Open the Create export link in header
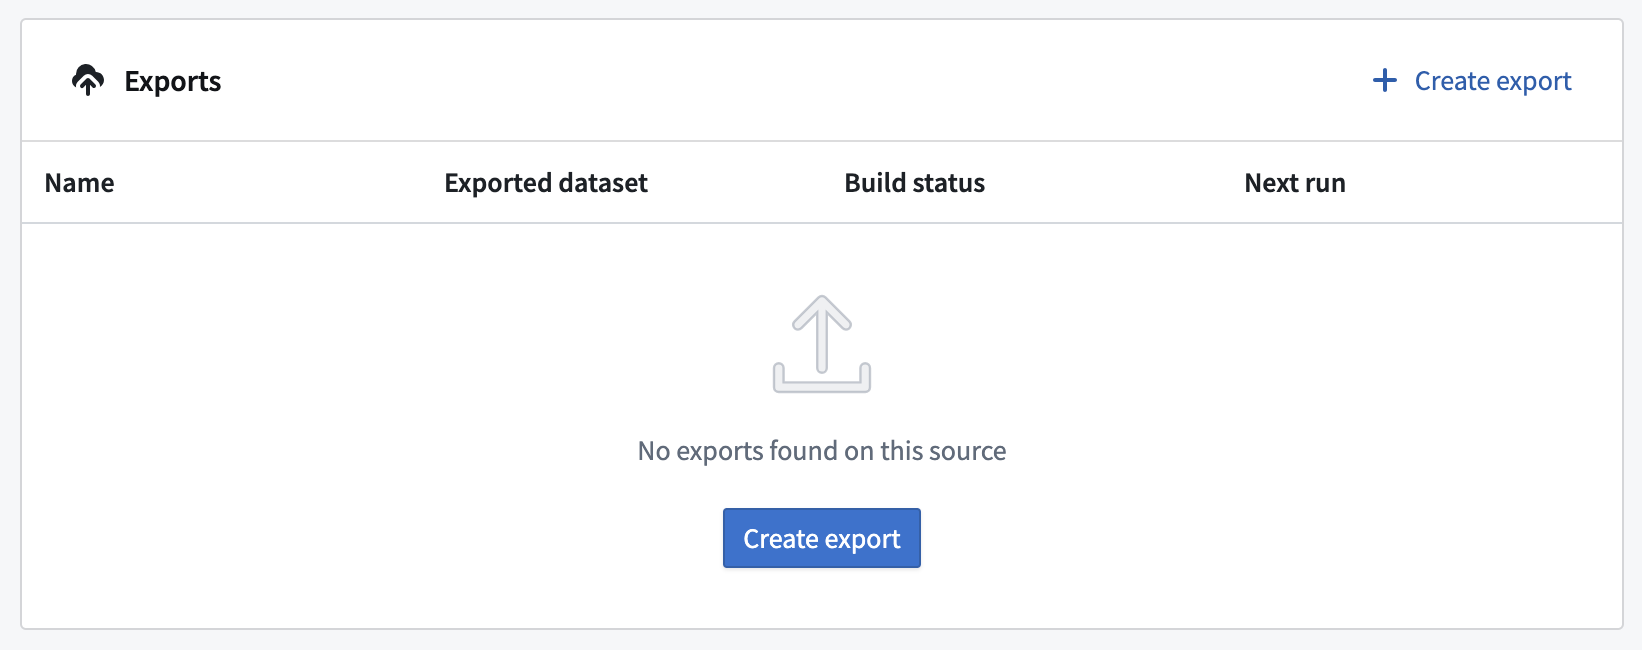The width and height of the screenshot is (1642, 650). point(1472,81)
